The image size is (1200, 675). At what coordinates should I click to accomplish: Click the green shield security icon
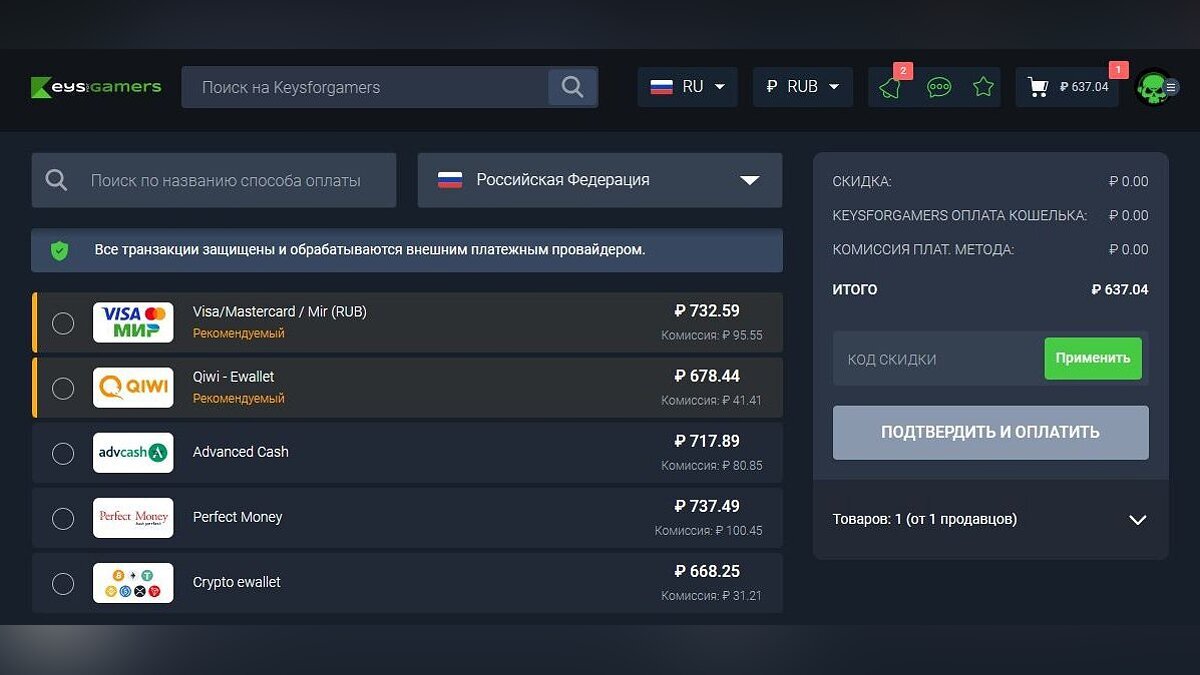tap(59, 250)
